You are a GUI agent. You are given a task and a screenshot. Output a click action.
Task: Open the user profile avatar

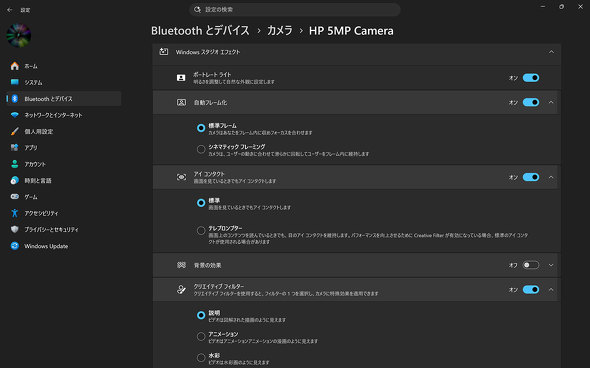click(x=18, y=35)
